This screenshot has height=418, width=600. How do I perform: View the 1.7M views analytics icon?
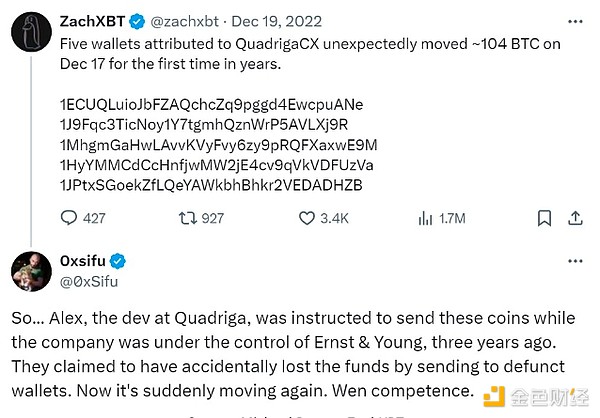coord(425,217)
